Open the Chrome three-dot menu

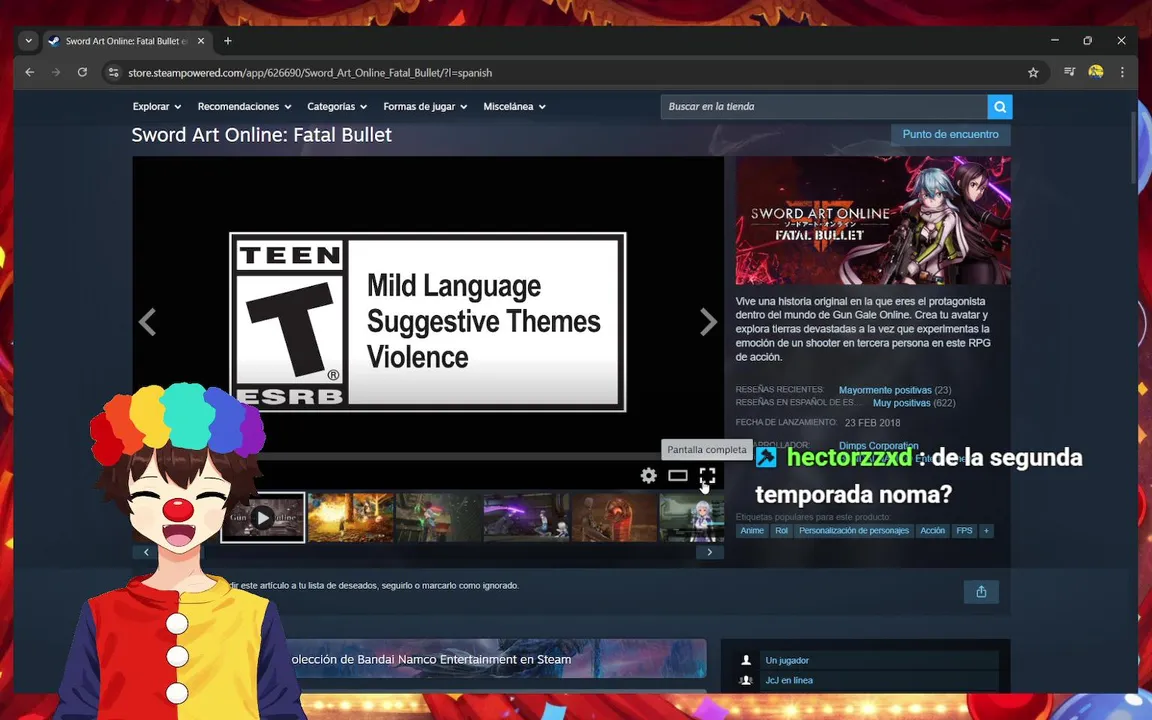pos(1122,72)
